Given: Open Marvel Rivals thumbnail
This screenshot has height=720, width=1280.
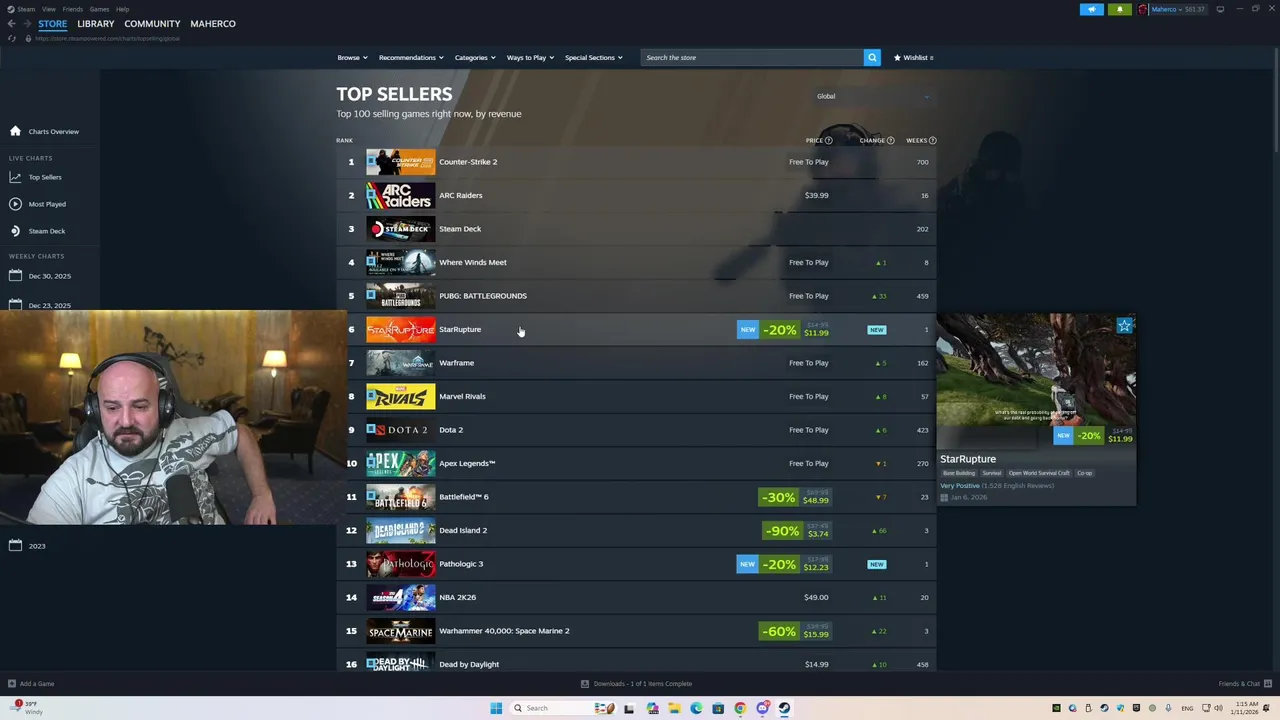Looking at the screenshot, I should [400, 396].
